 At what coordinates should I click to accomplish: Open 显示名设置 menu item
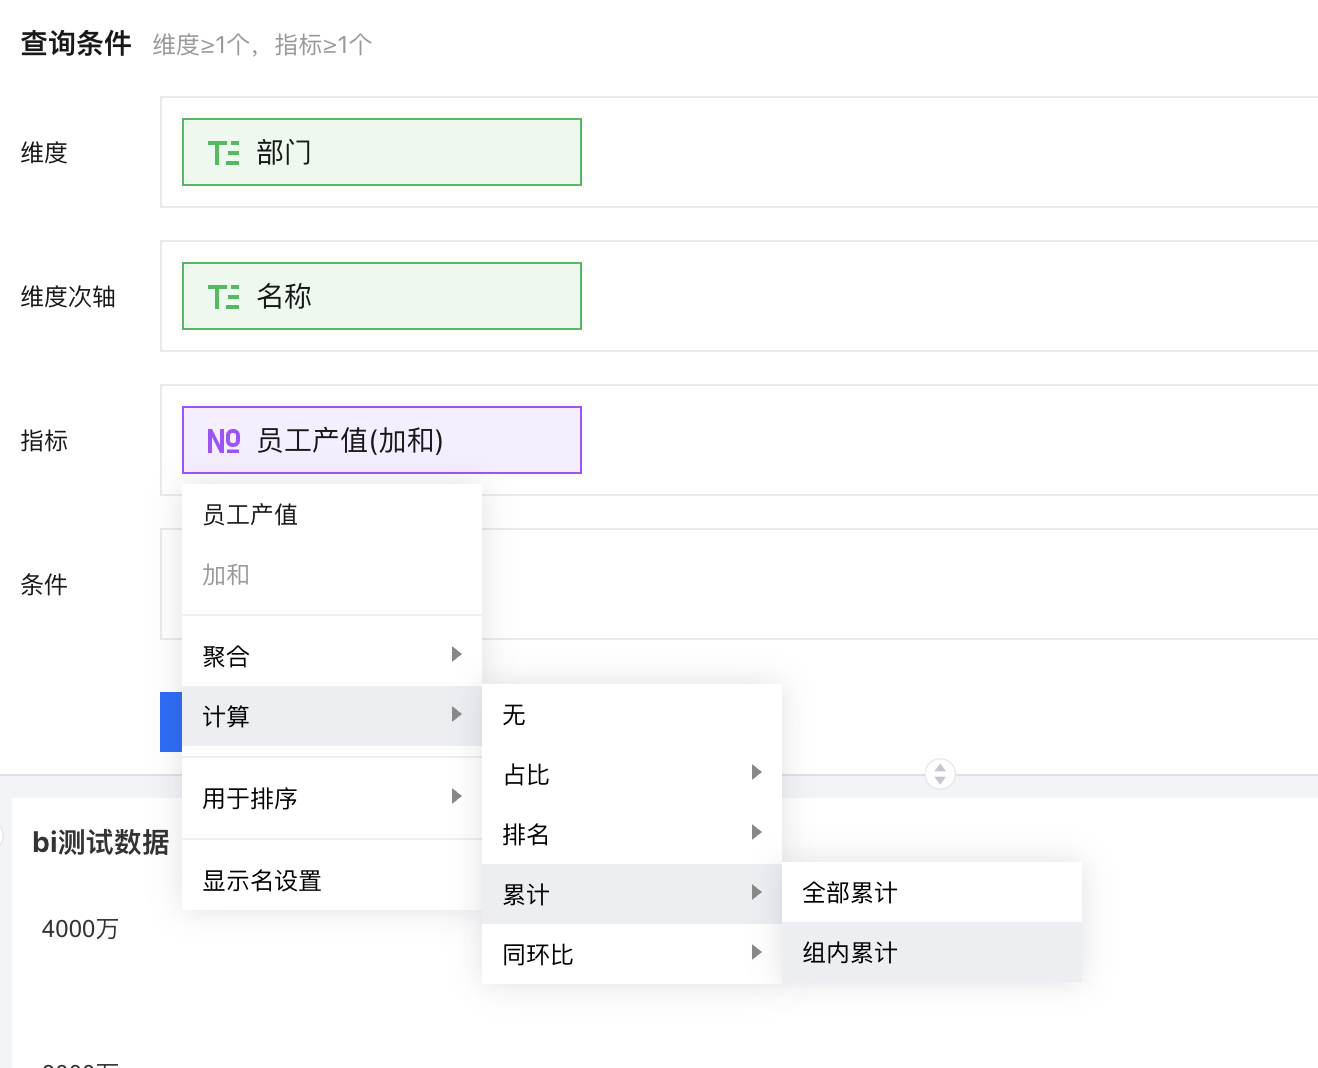click(x=262, y=881)
